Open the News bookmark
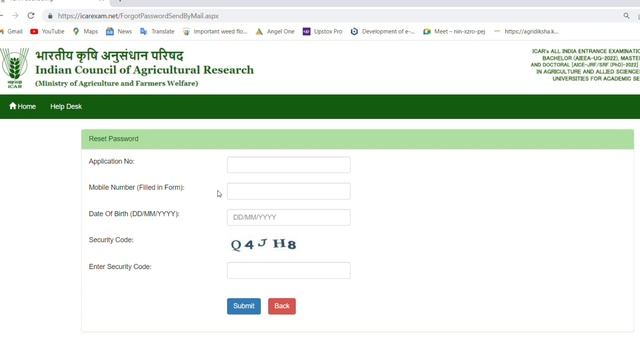This screenshot has width=640, height=360. tap(119, 31)
